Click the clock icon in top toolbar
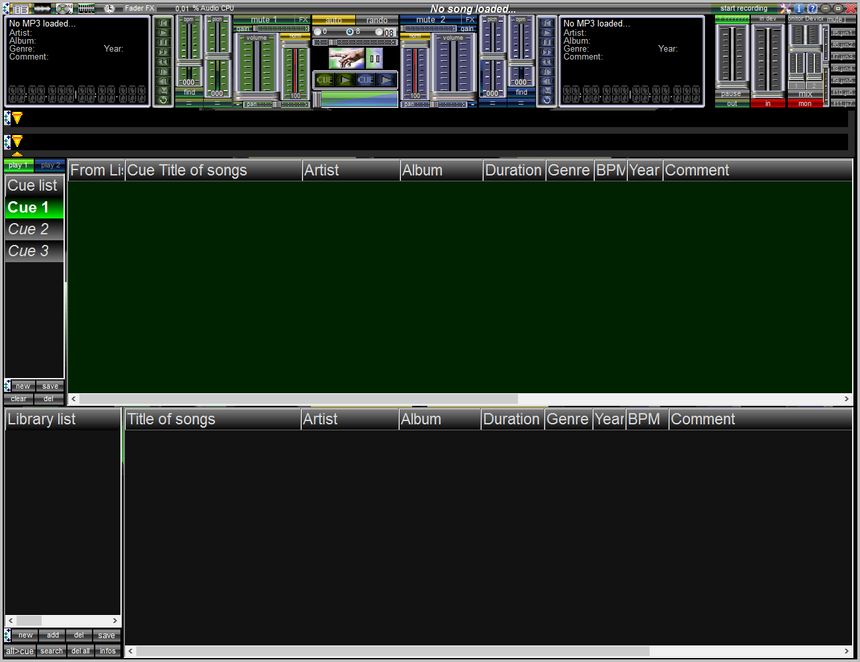 pyautogui.click(x=109, y=8)
